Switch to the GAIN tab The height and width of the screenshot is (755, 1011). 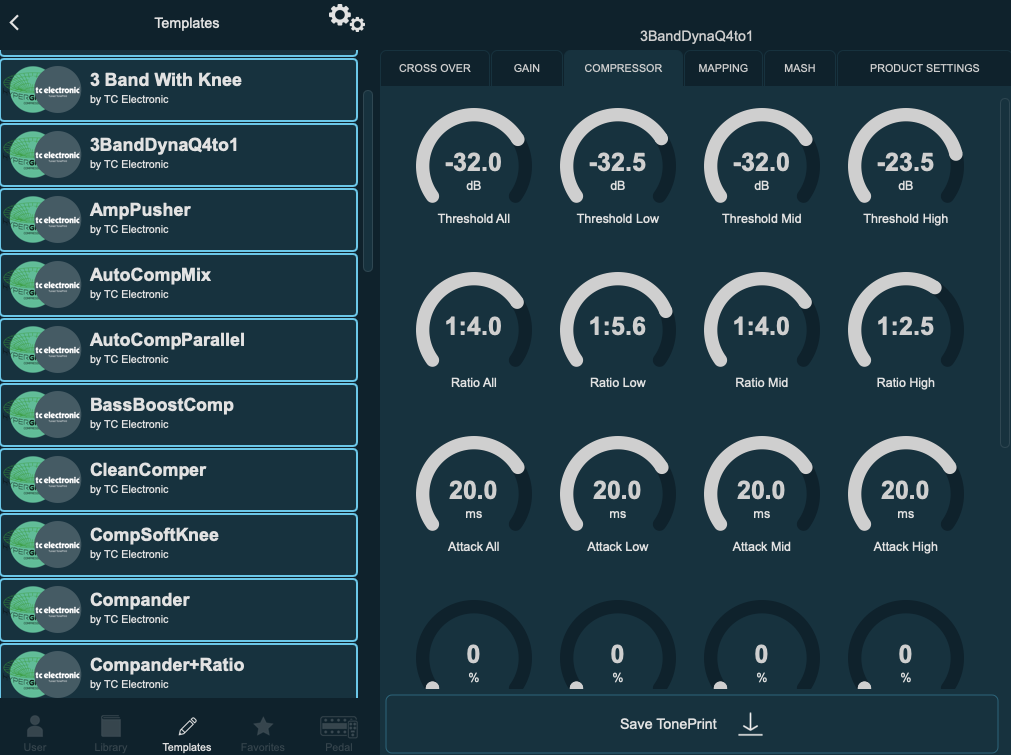tap(527, 68)
